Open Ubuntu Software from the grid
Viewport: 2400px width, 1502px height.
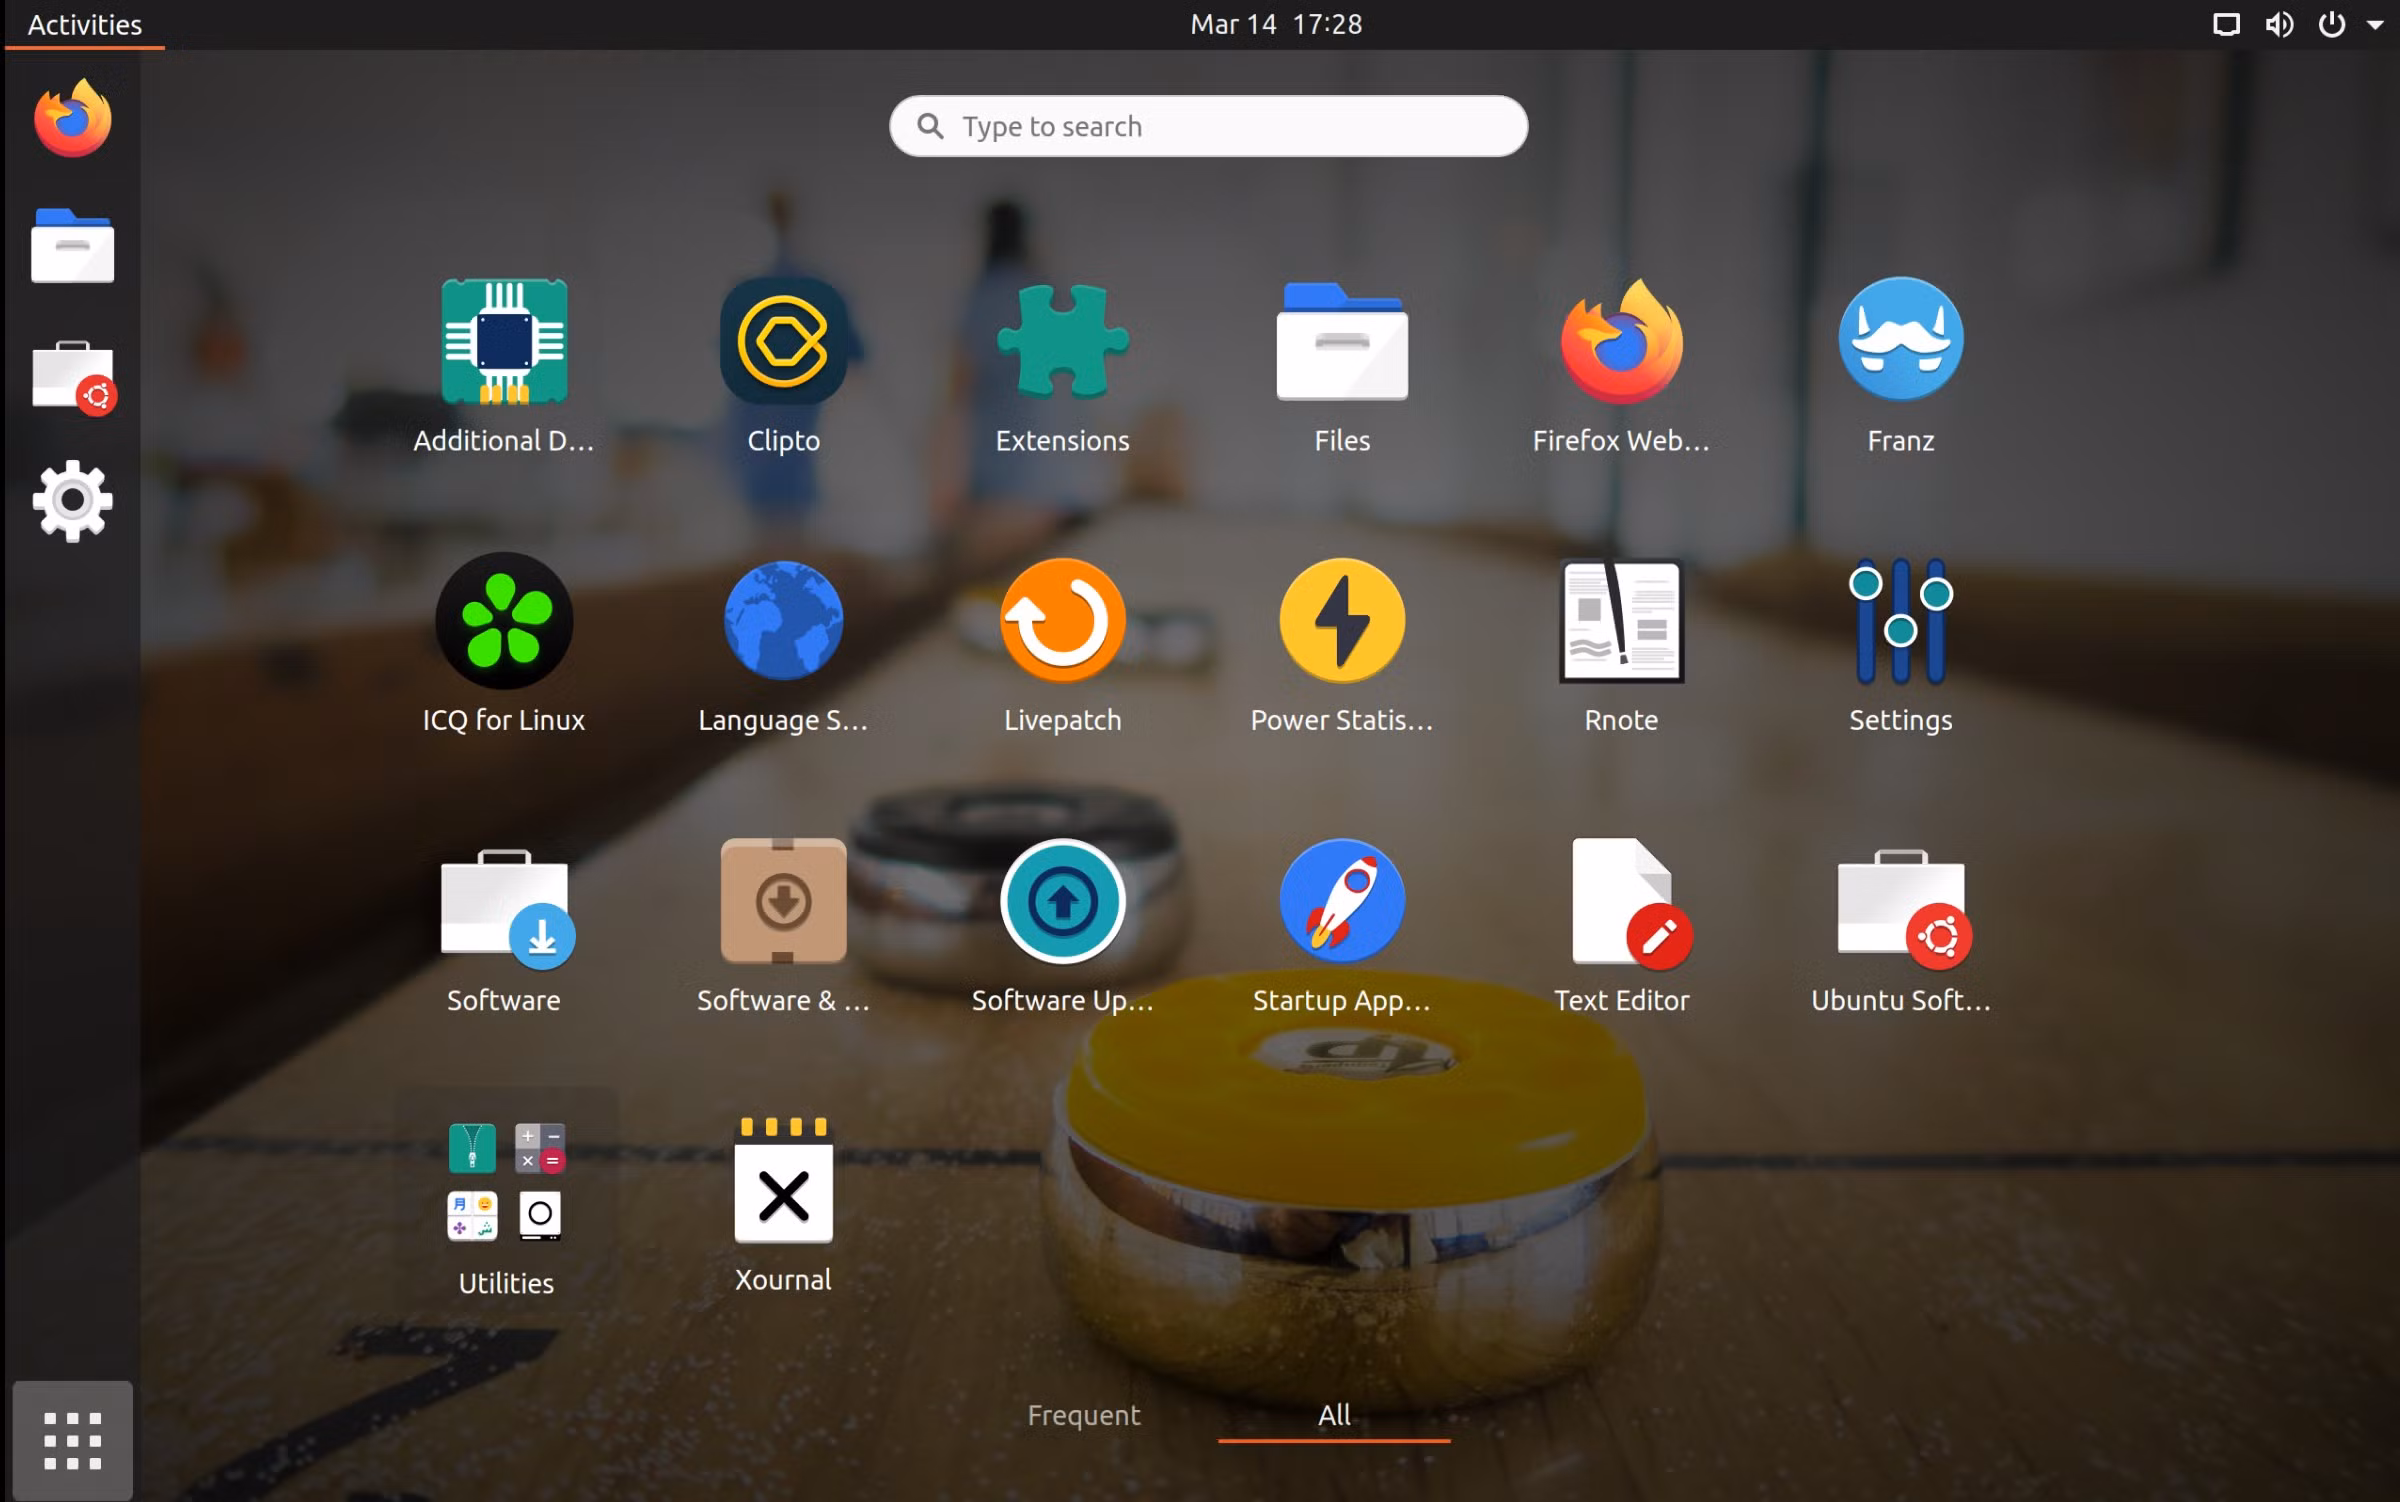pyautogui.click(x=1903, y=908)
